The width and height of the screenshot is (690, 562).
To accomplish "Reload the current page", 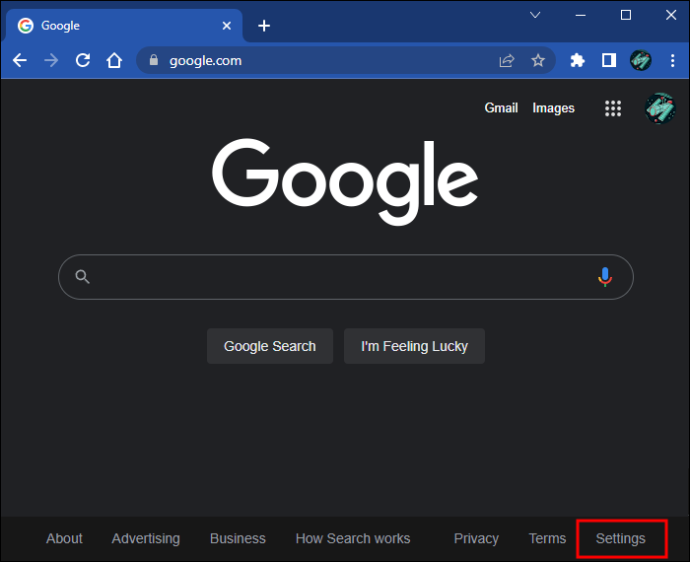I will (x=83, y=60).
